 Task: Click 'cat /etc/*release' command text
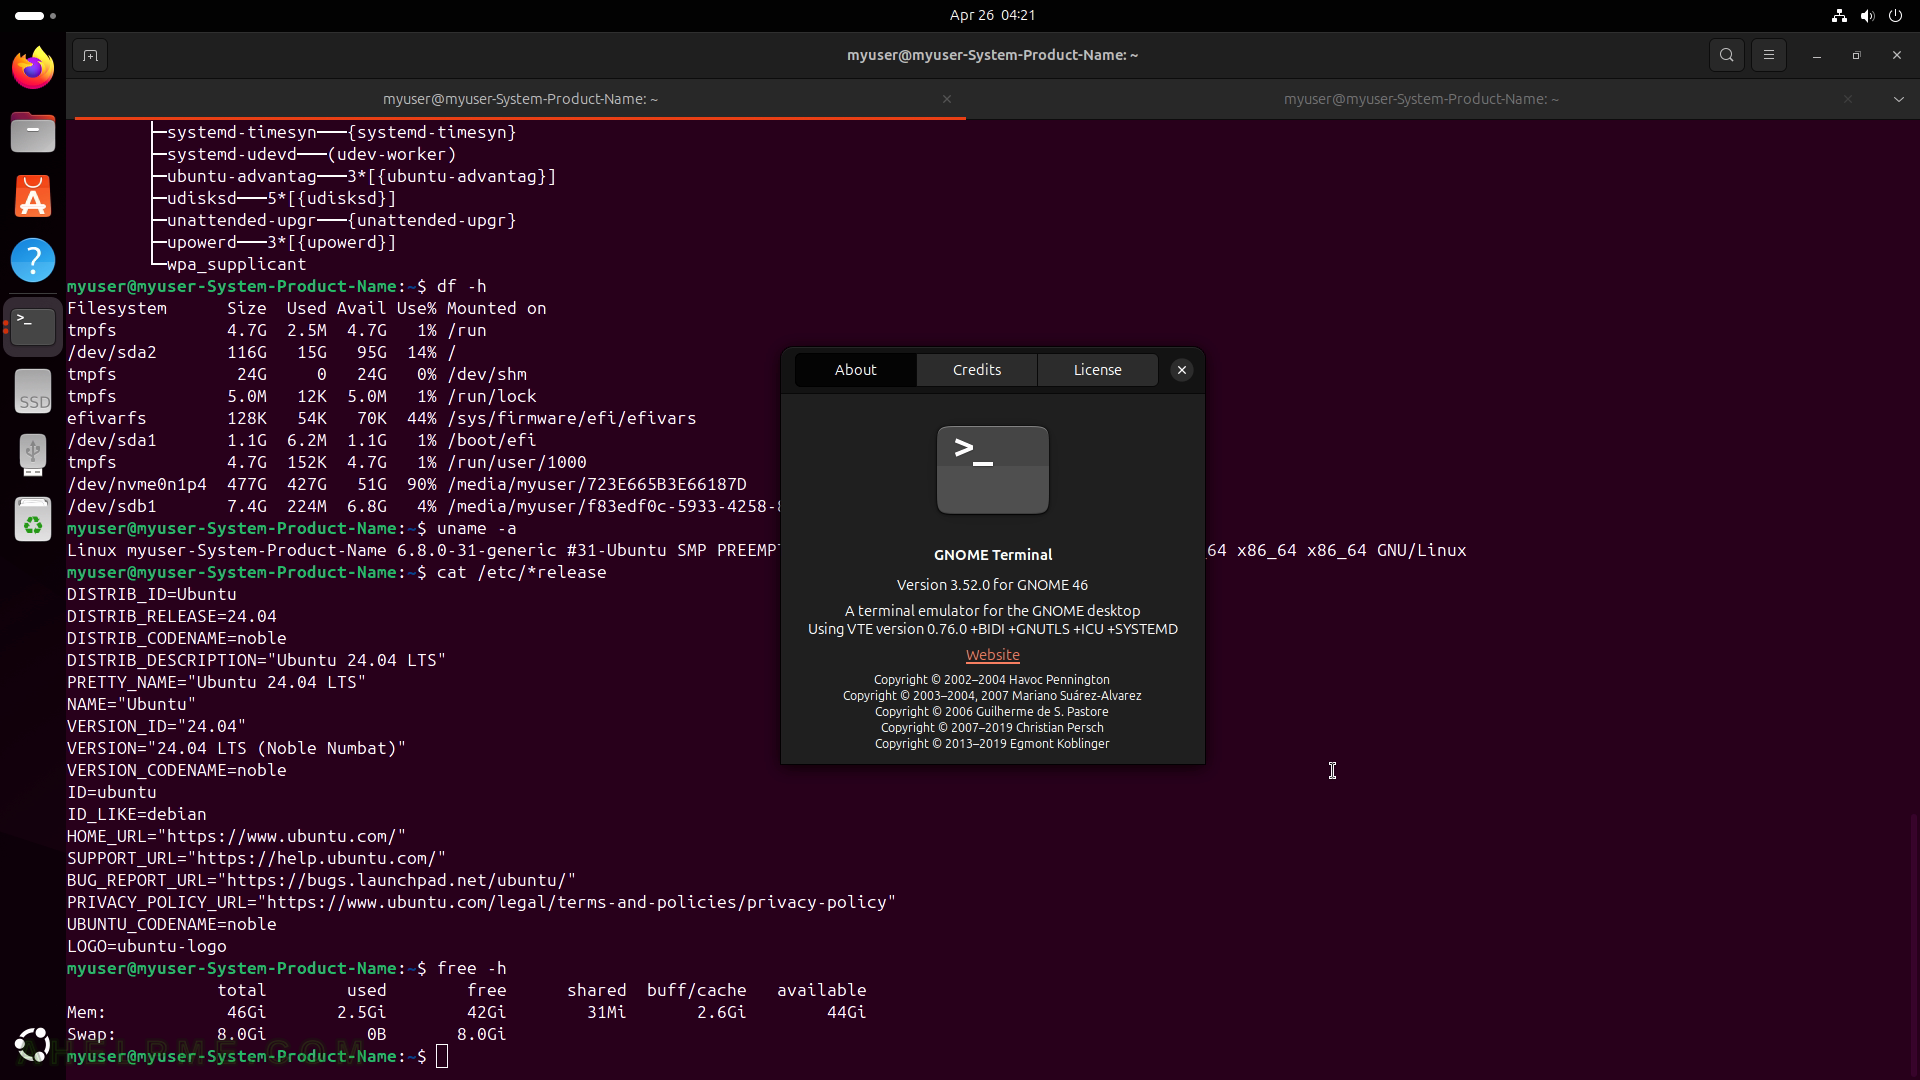pos(522,572)
